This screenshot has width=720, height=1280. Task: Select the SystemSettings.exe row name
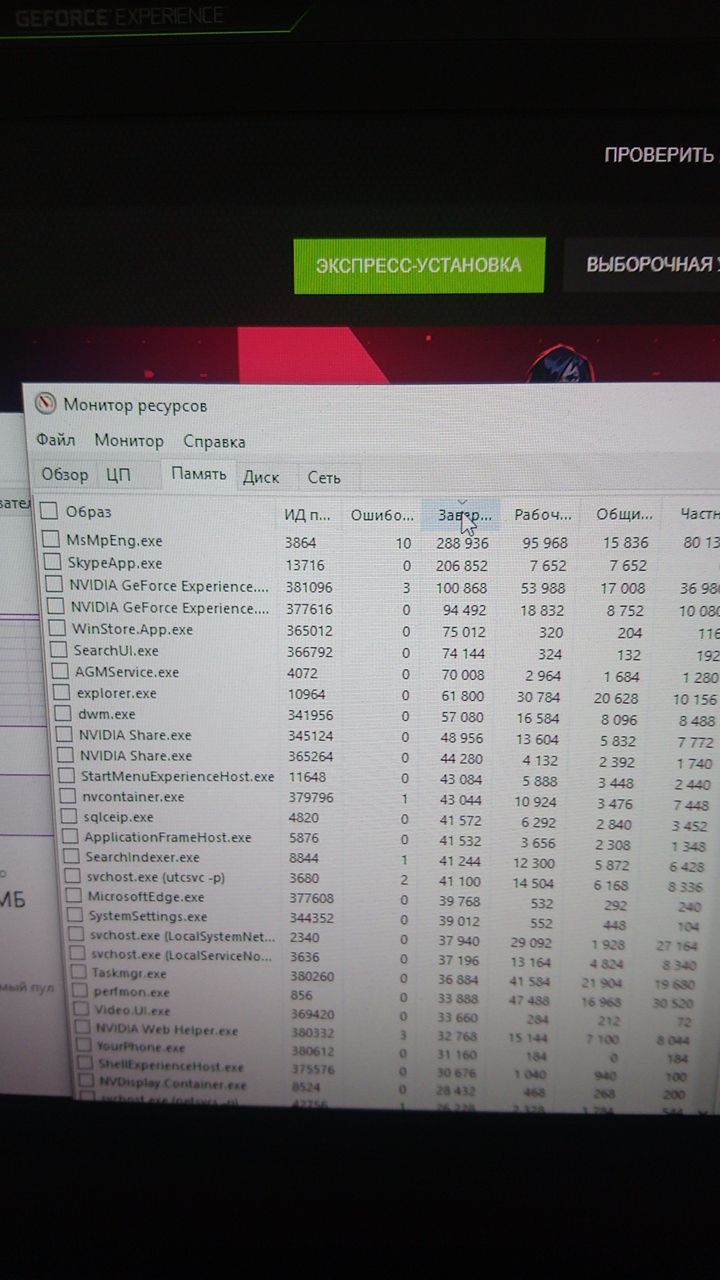[x=148, y=915]
